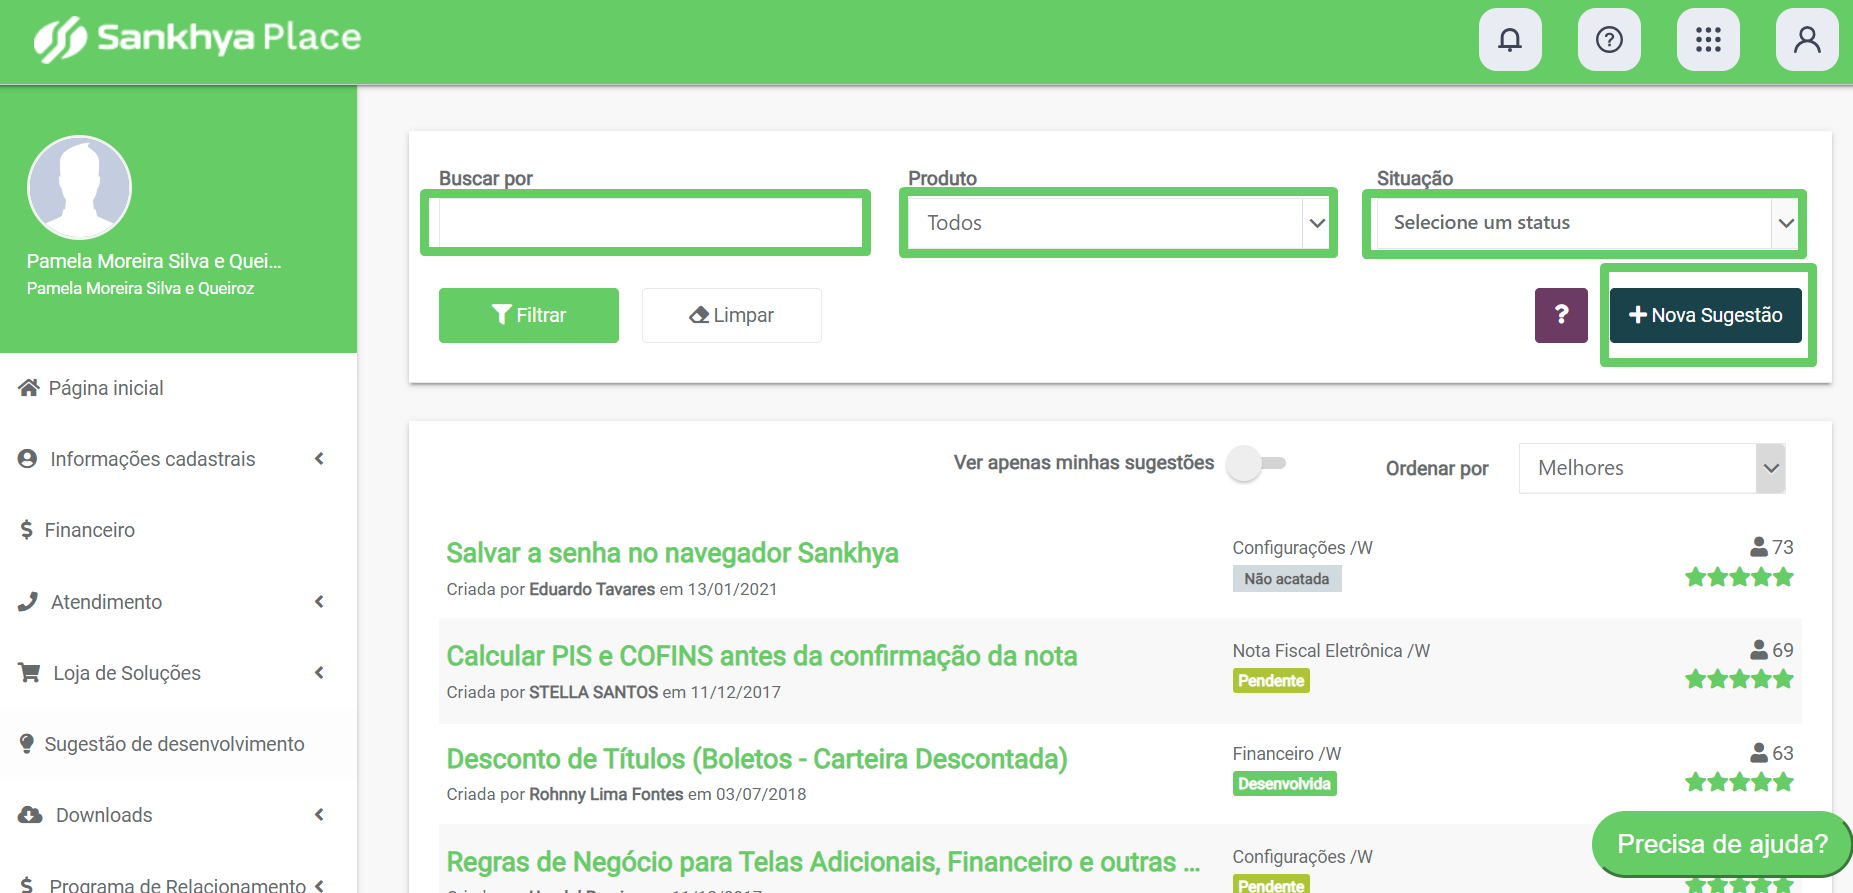Click the Não acatada status badge
The width and height of the screenshot is (1853, 893).
[1287, 579]
